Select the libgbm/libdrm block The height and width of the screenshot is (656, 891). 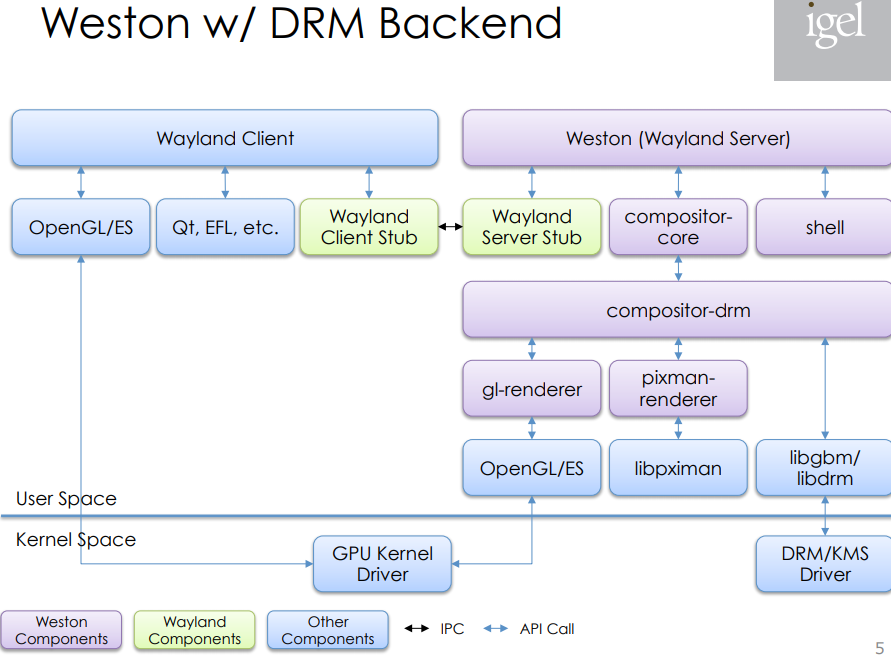pyautogui.click(x=823, y=467)
